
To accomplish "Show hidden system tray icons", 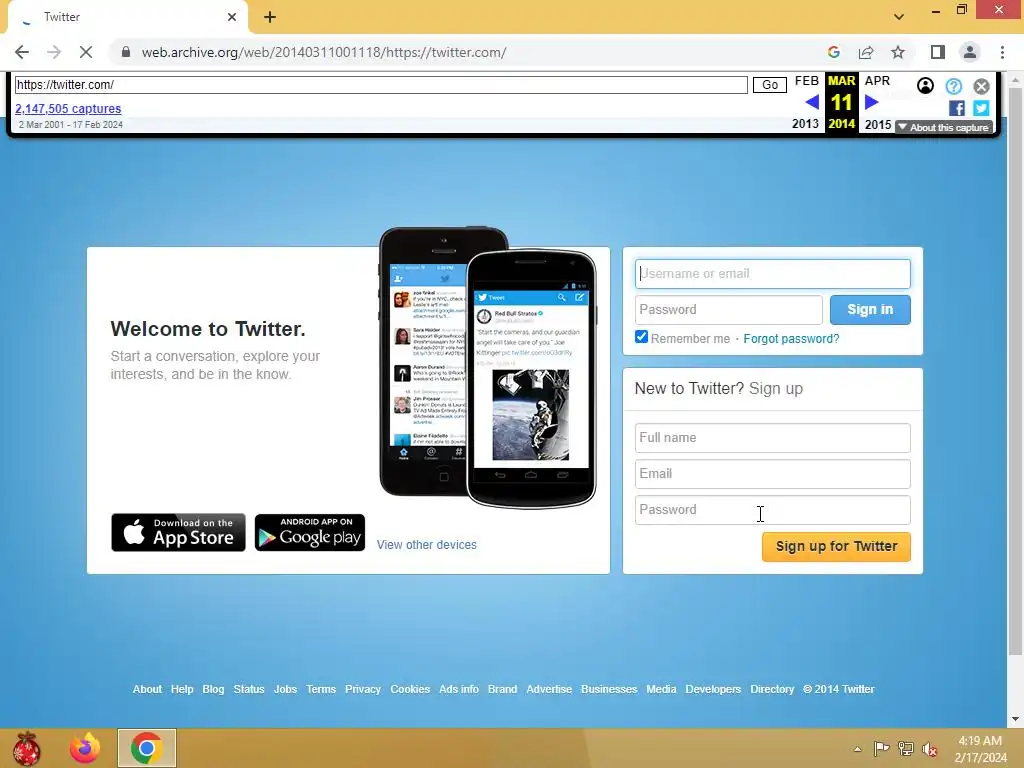I will 857,749.
